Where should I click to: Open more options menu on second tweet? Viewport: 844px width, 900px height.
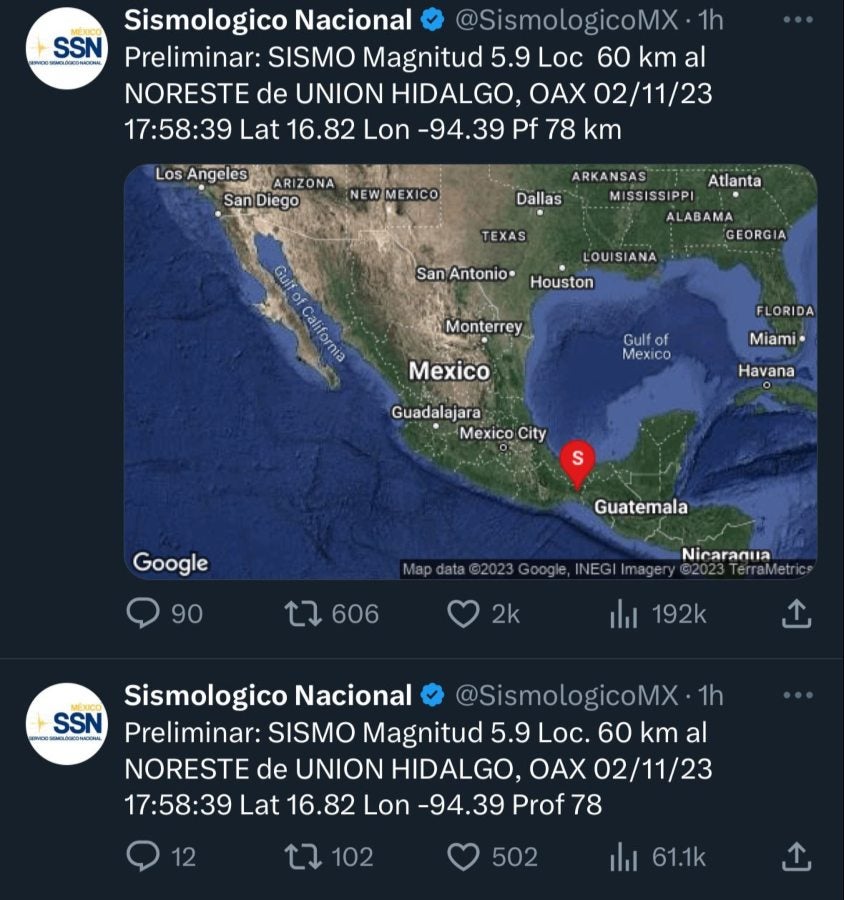pyautogui.click(x=797, y=695)
